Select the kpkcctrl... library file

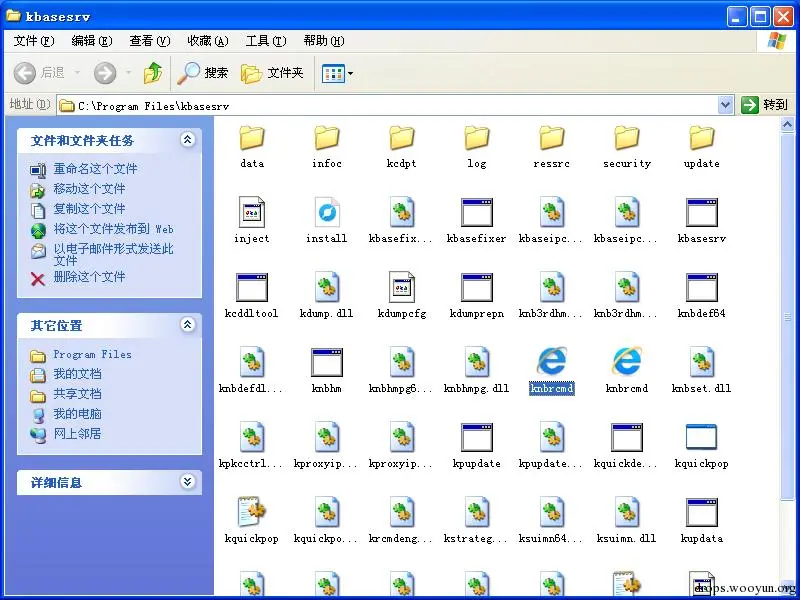(252, 437)
